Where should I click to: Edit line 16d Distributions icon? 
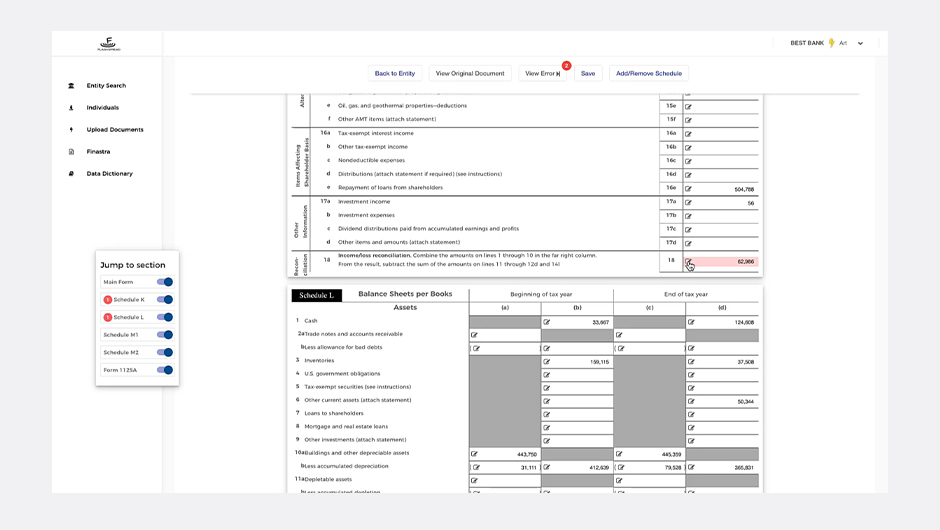coord(688,175)
